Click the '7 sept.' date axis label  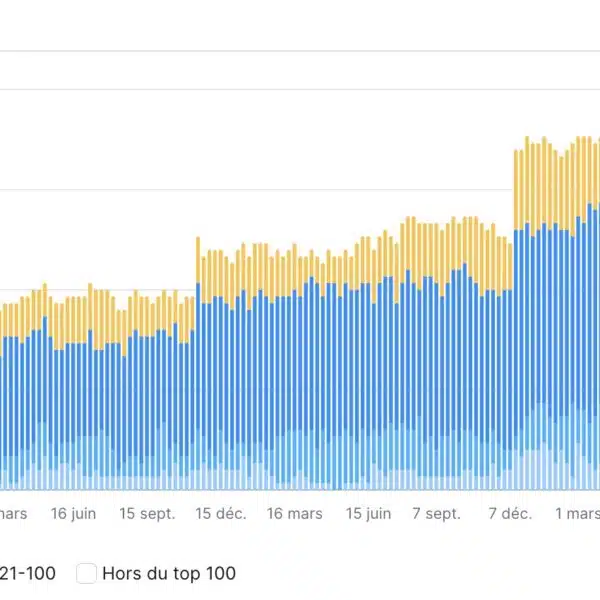click(x=436, y=513)
